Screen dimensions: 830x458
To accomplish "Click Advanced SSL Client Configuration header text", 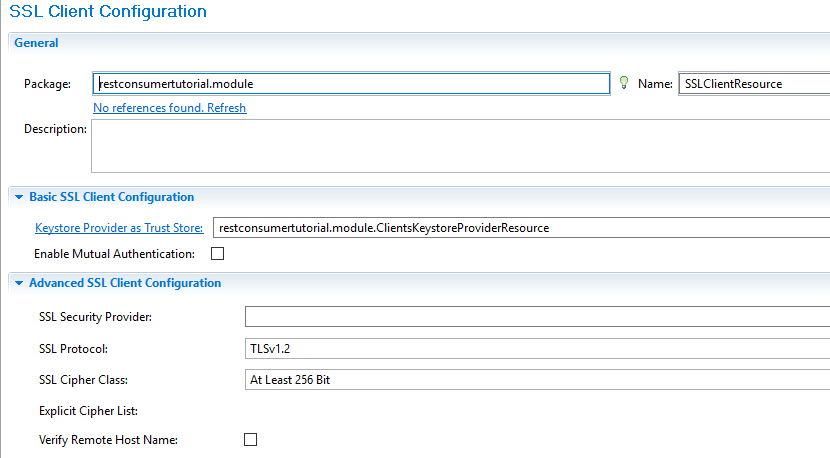I will 125,283.
